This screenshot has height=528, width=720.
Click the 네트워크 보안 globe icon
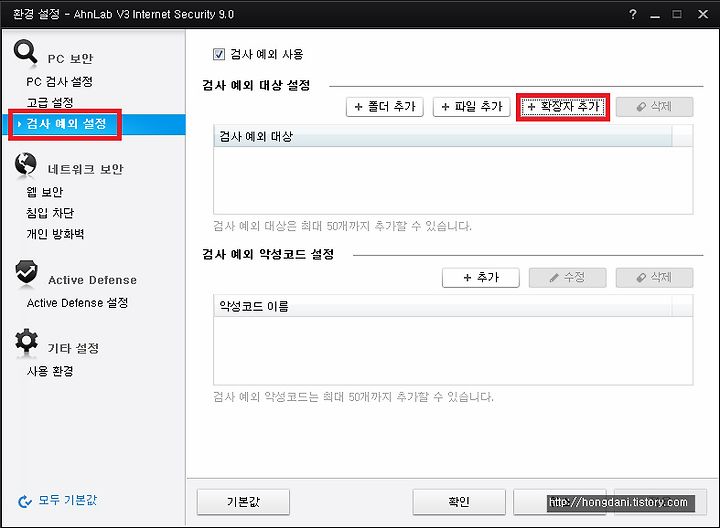(x=26, y=164)
